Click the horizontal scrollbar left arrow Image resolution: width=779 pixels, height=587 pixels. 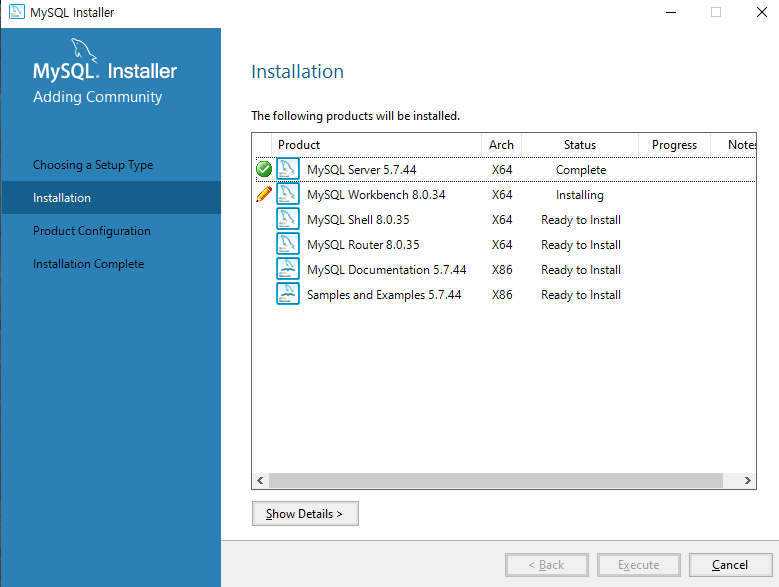260,480
